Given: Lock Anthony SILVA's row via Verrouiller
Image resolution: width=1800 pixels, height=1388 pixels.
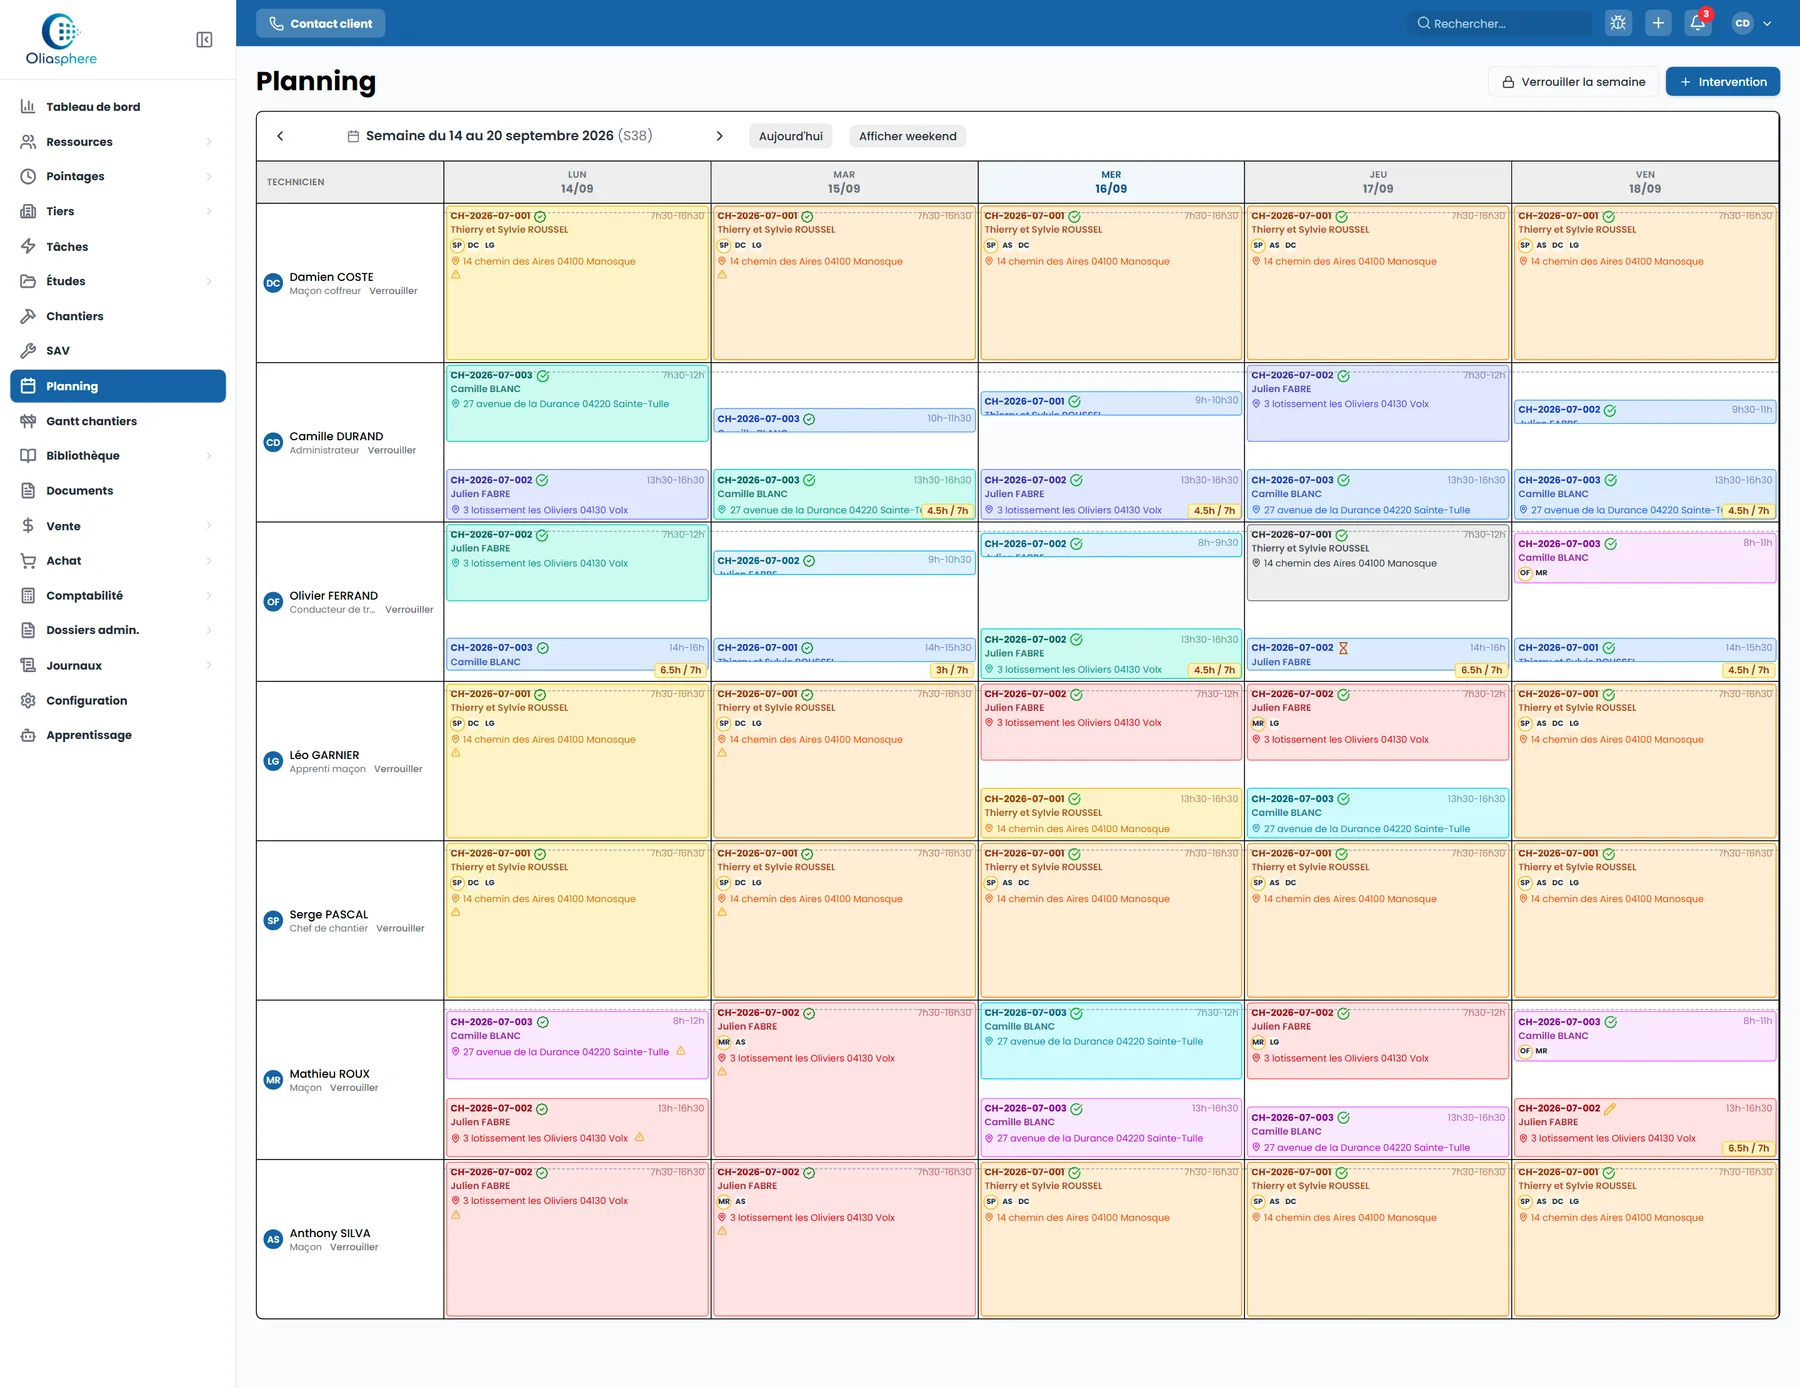Looking at the screenshot, I should [x=354, y=1247].
